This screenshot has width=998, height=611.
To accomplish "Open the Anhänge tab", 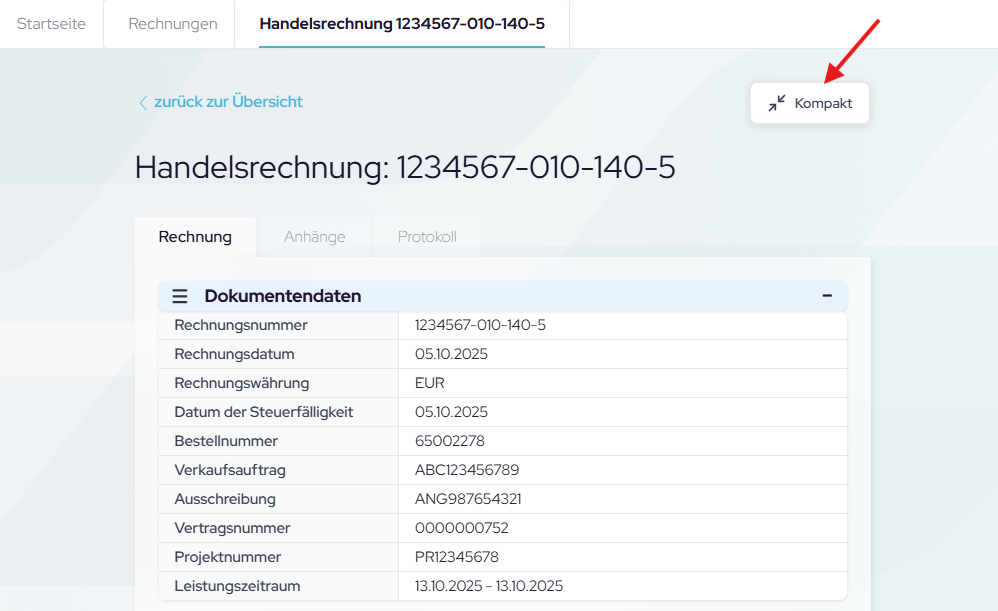I will pos(314,237).
